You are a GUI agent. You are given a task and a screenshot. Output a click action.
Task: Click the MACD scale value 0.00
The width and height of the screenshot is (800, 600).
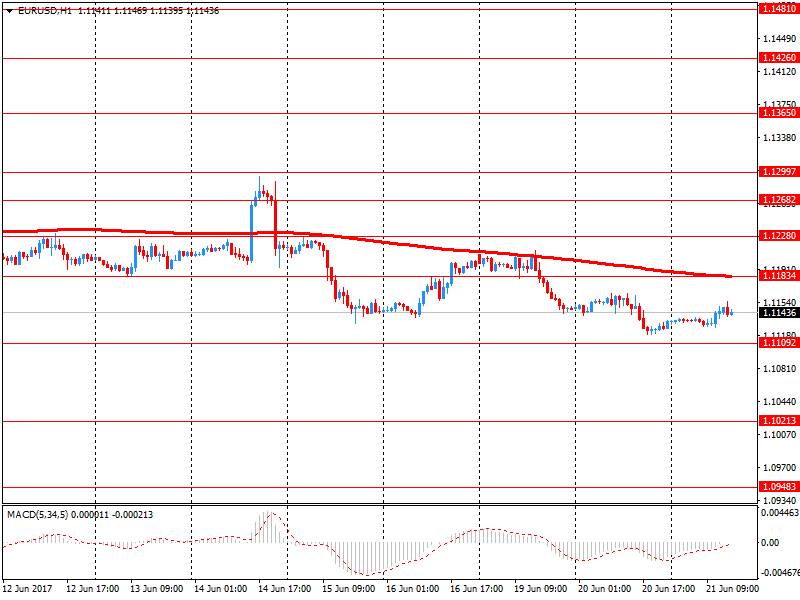click(x=770, y=543)
